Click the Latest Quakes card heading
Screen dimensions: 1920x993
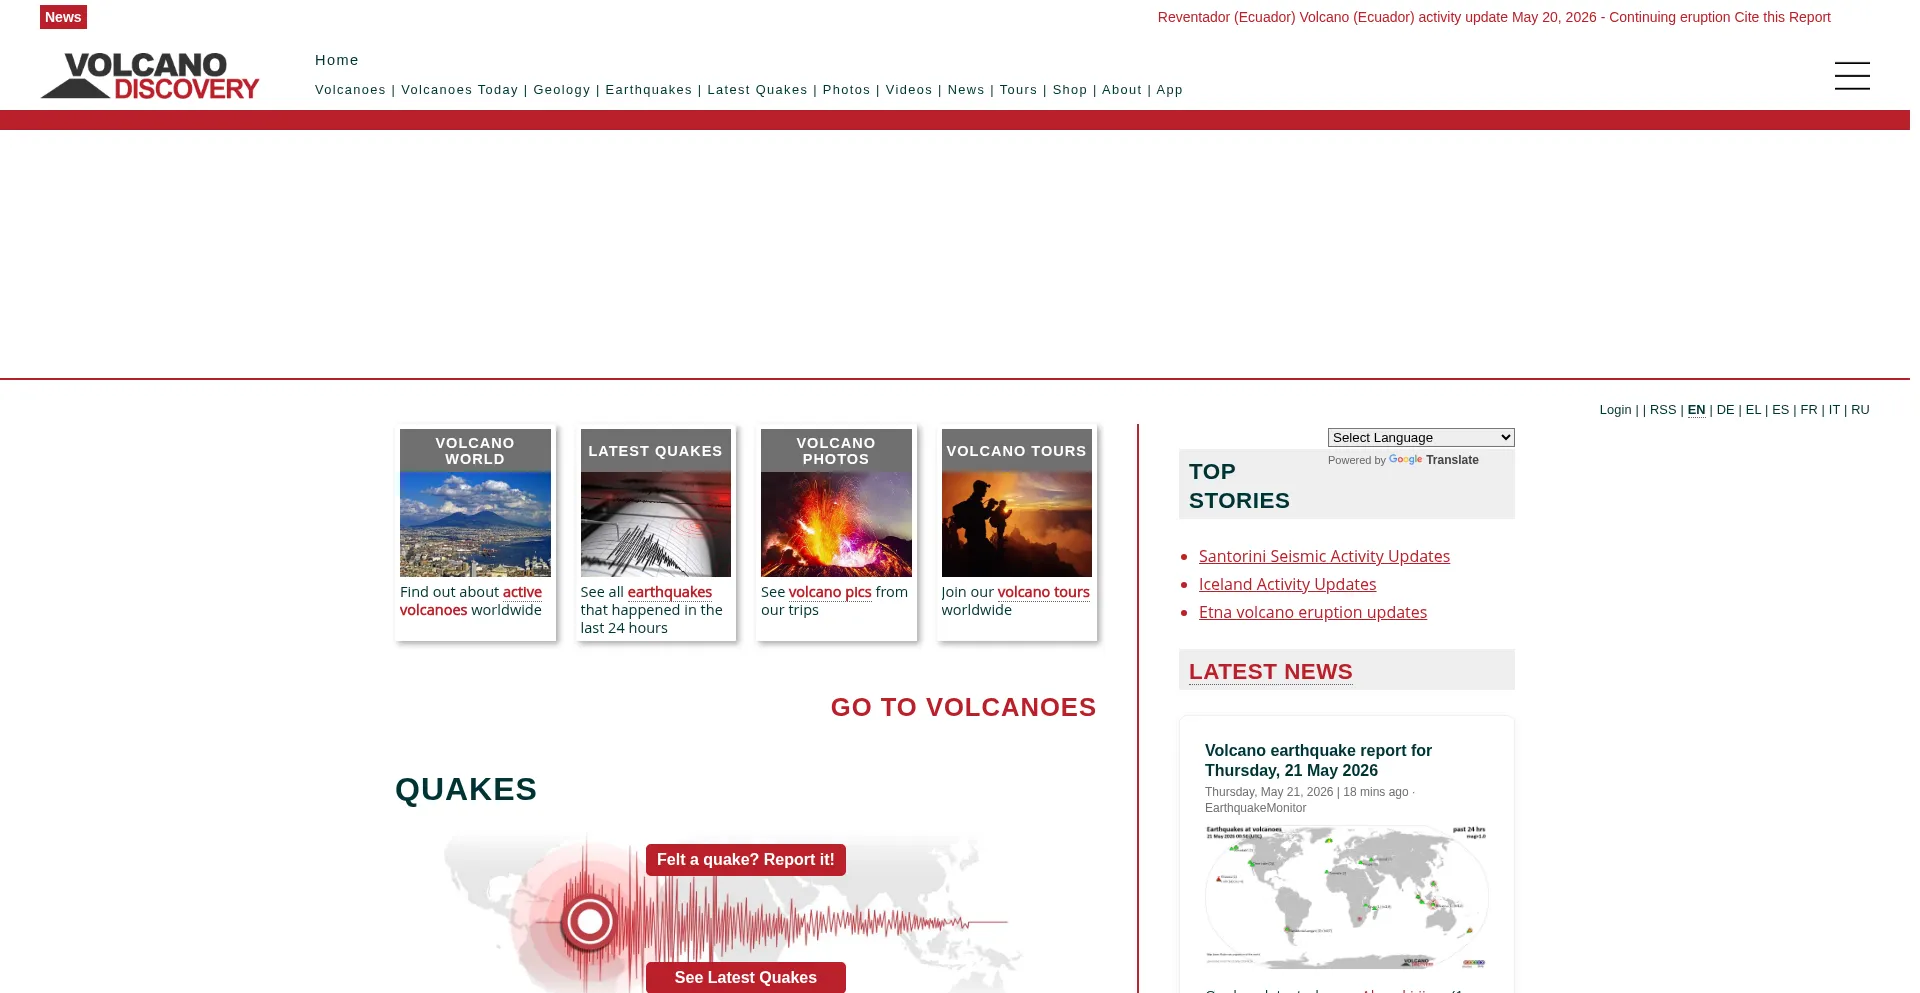click(656, 451)
